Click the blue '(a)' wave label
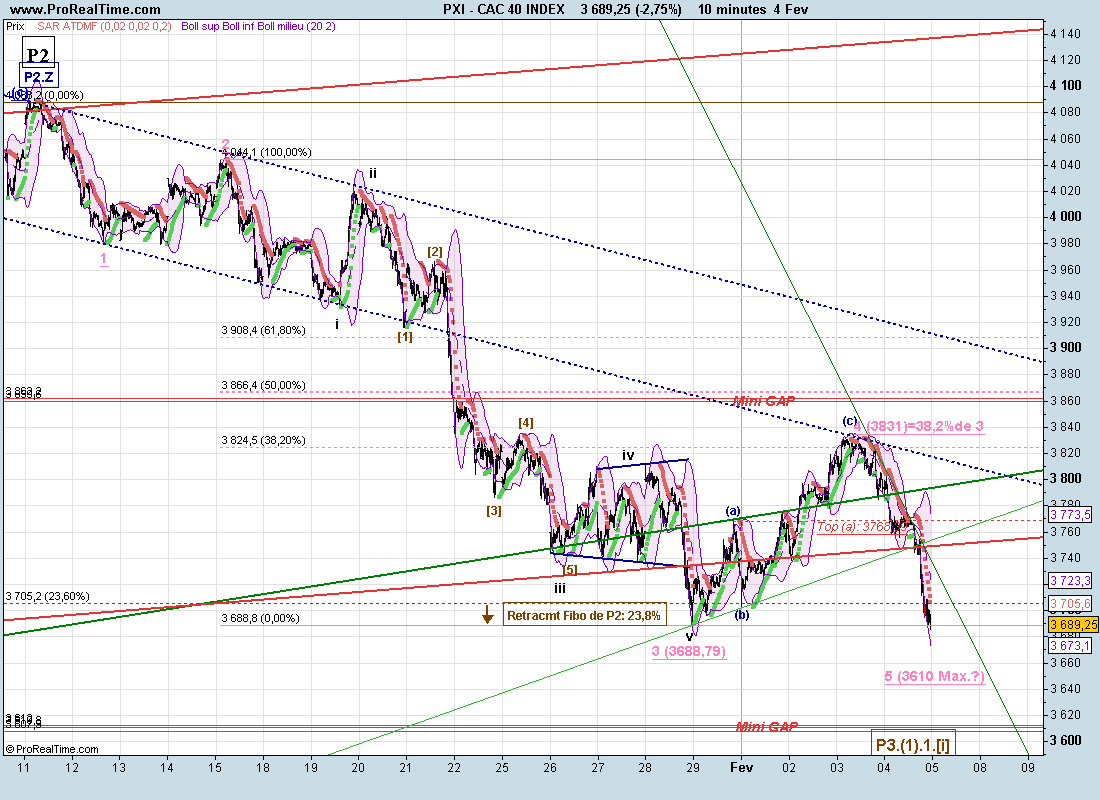The height and width of the screenshot is (800, 1100). (732, 510)
